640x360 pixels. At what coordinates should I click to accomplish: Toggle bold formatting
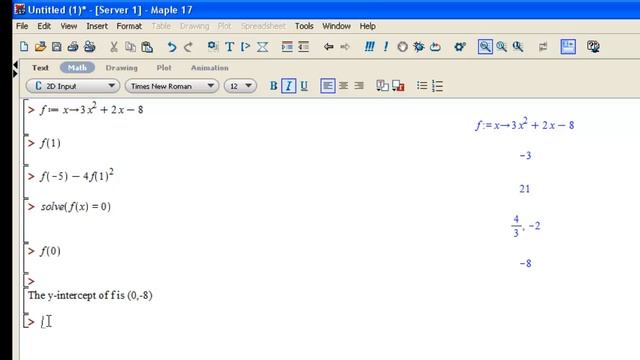pyautogui.click(x=273, y=86)
